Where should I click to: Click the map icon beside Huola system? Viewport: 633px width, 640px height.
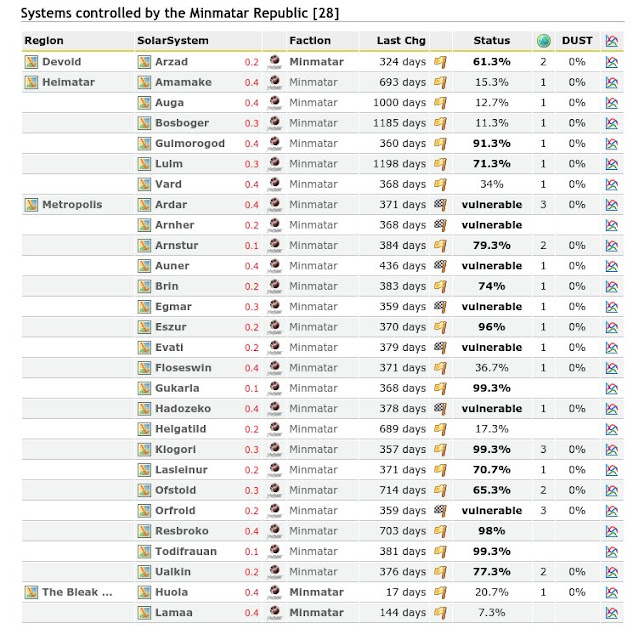pos(144,592)
